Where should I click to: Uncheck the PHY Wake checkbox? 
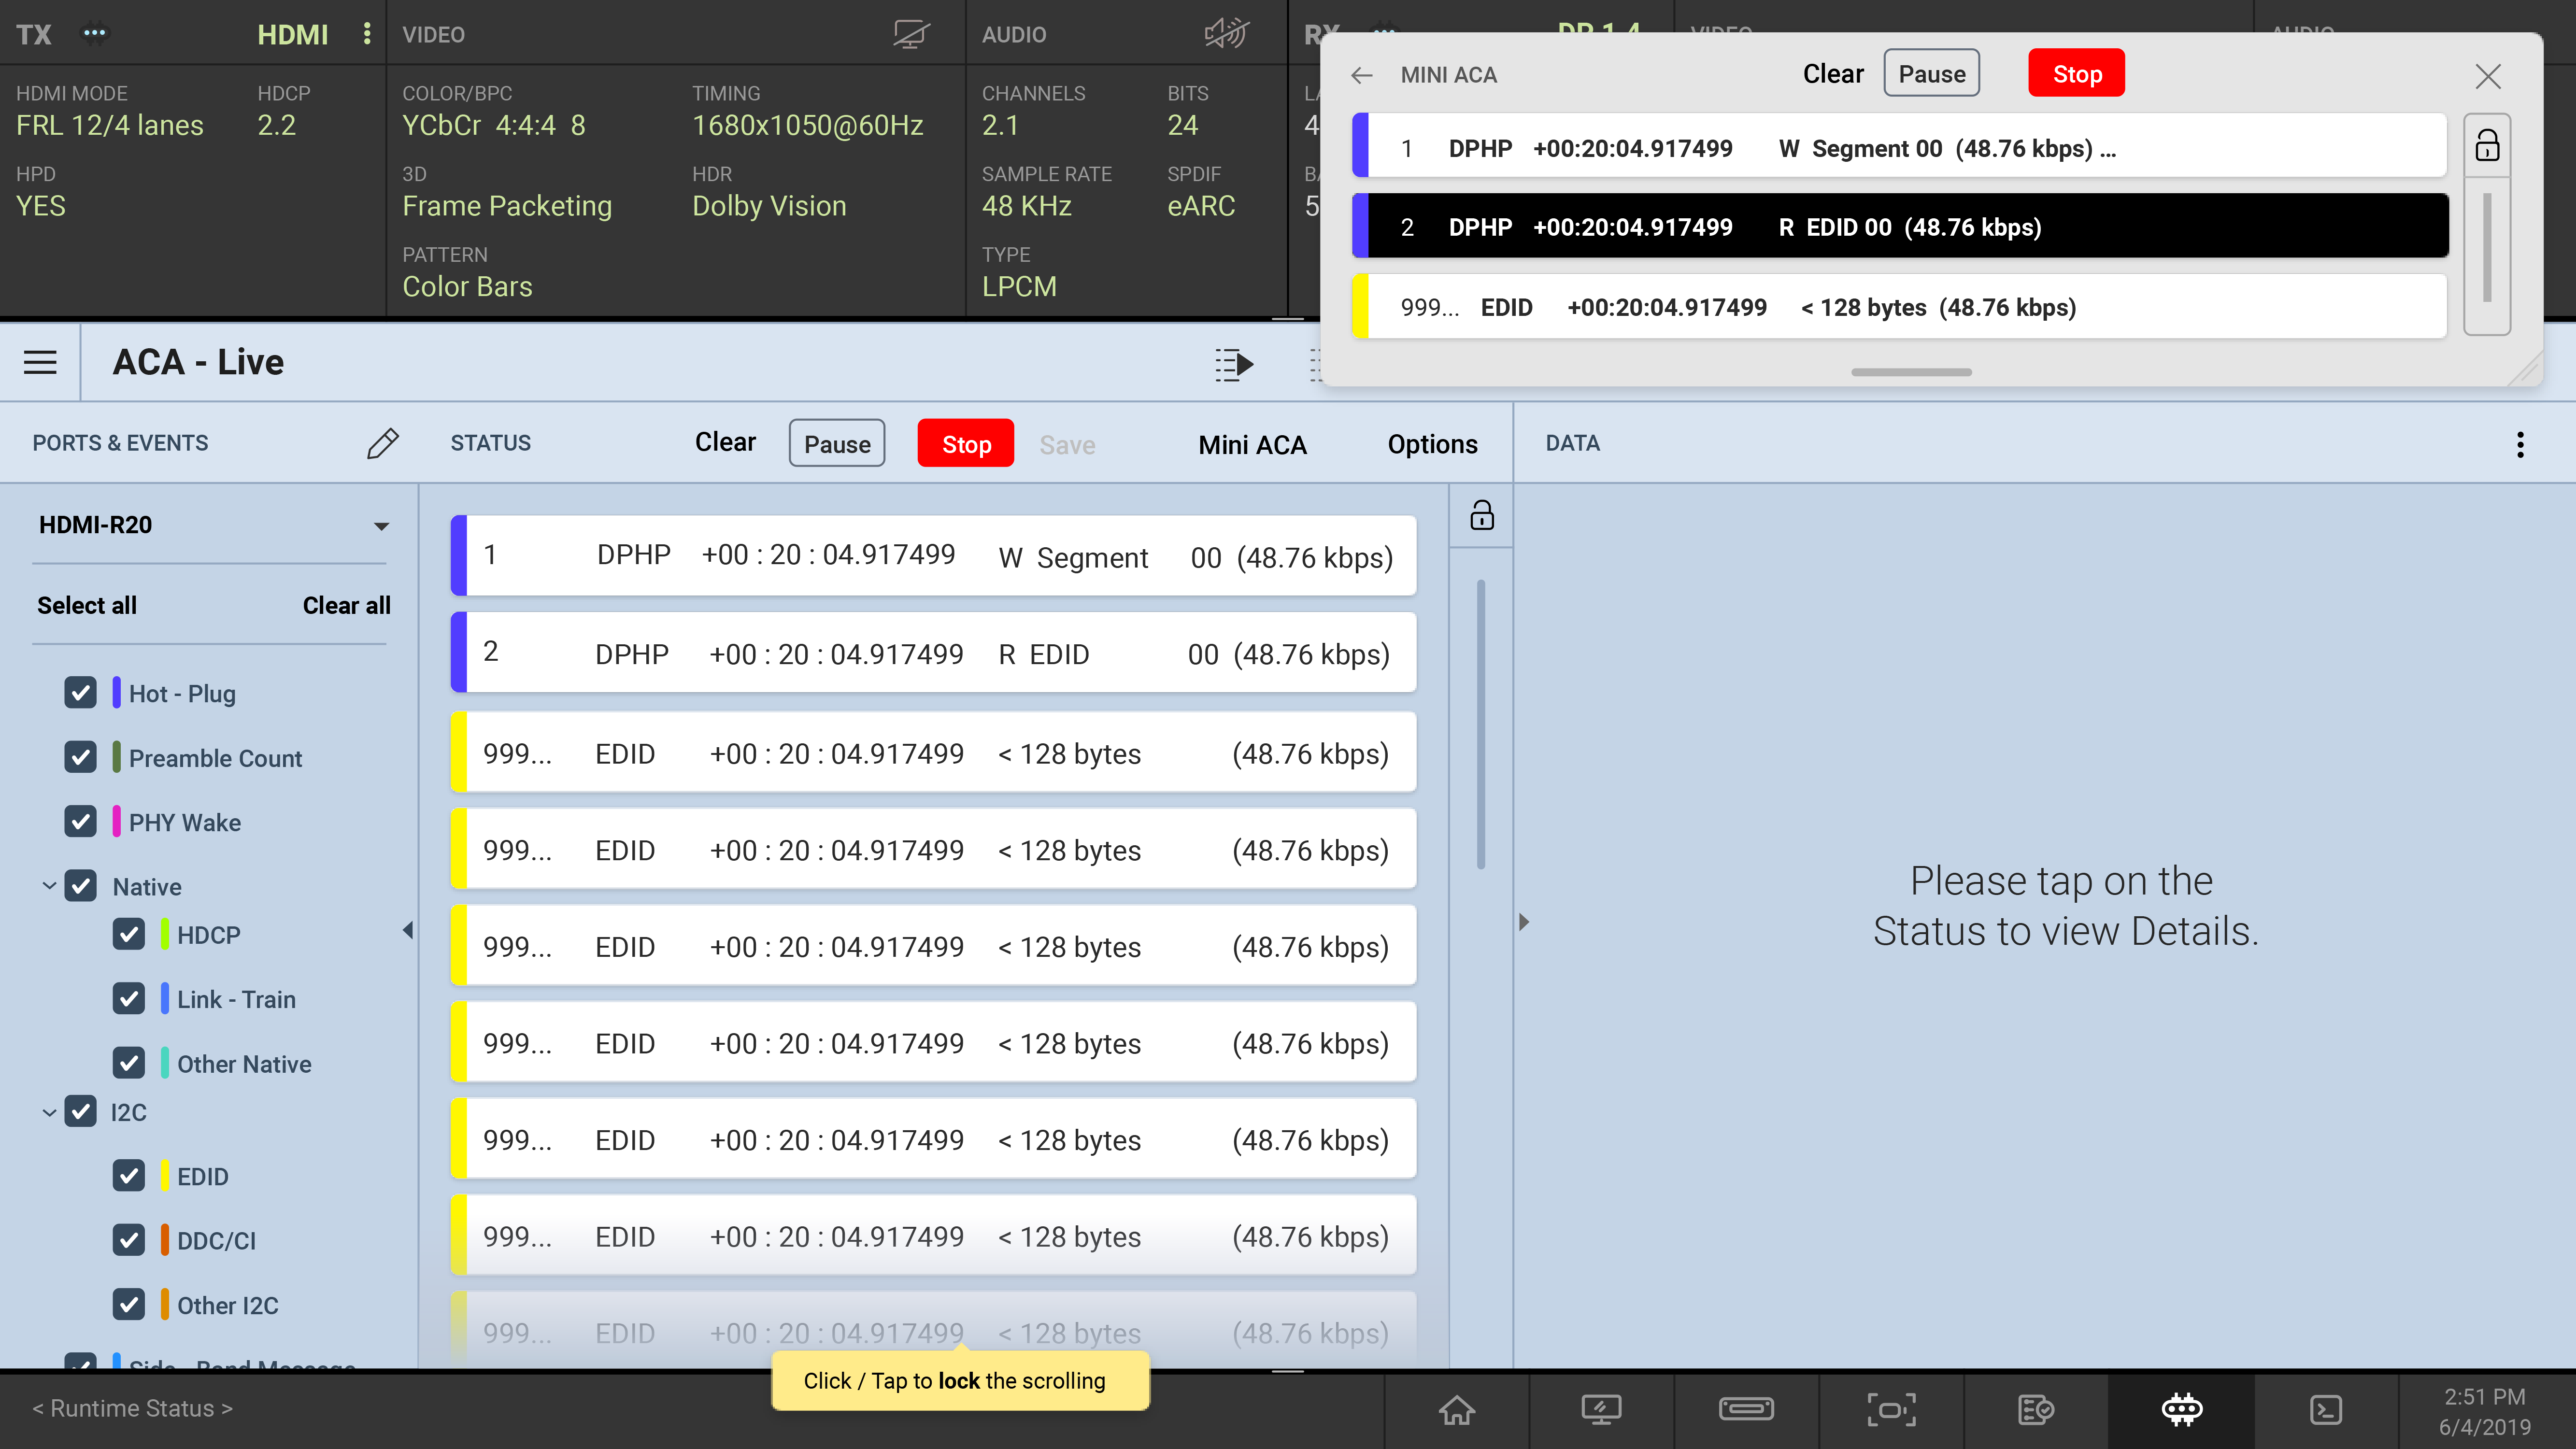pyautogui.click(x=80, y=822)
